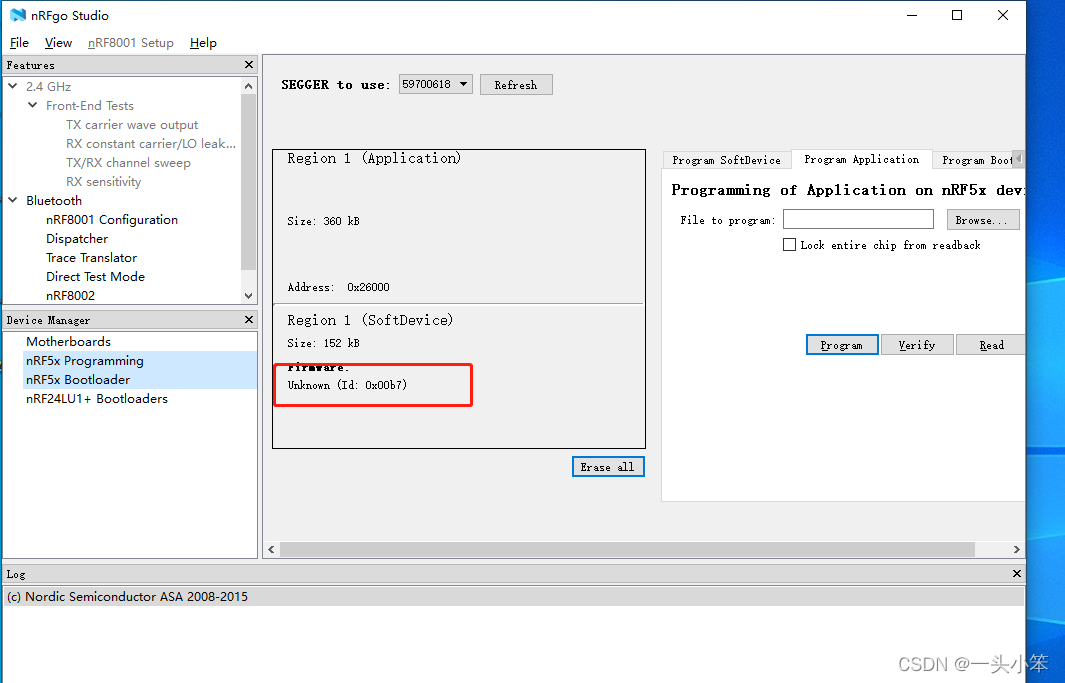The width and height of the screenshot is (1065, 683).
Task: Click horizontal scrollbar right arrow
Action: click(1017, 549)
